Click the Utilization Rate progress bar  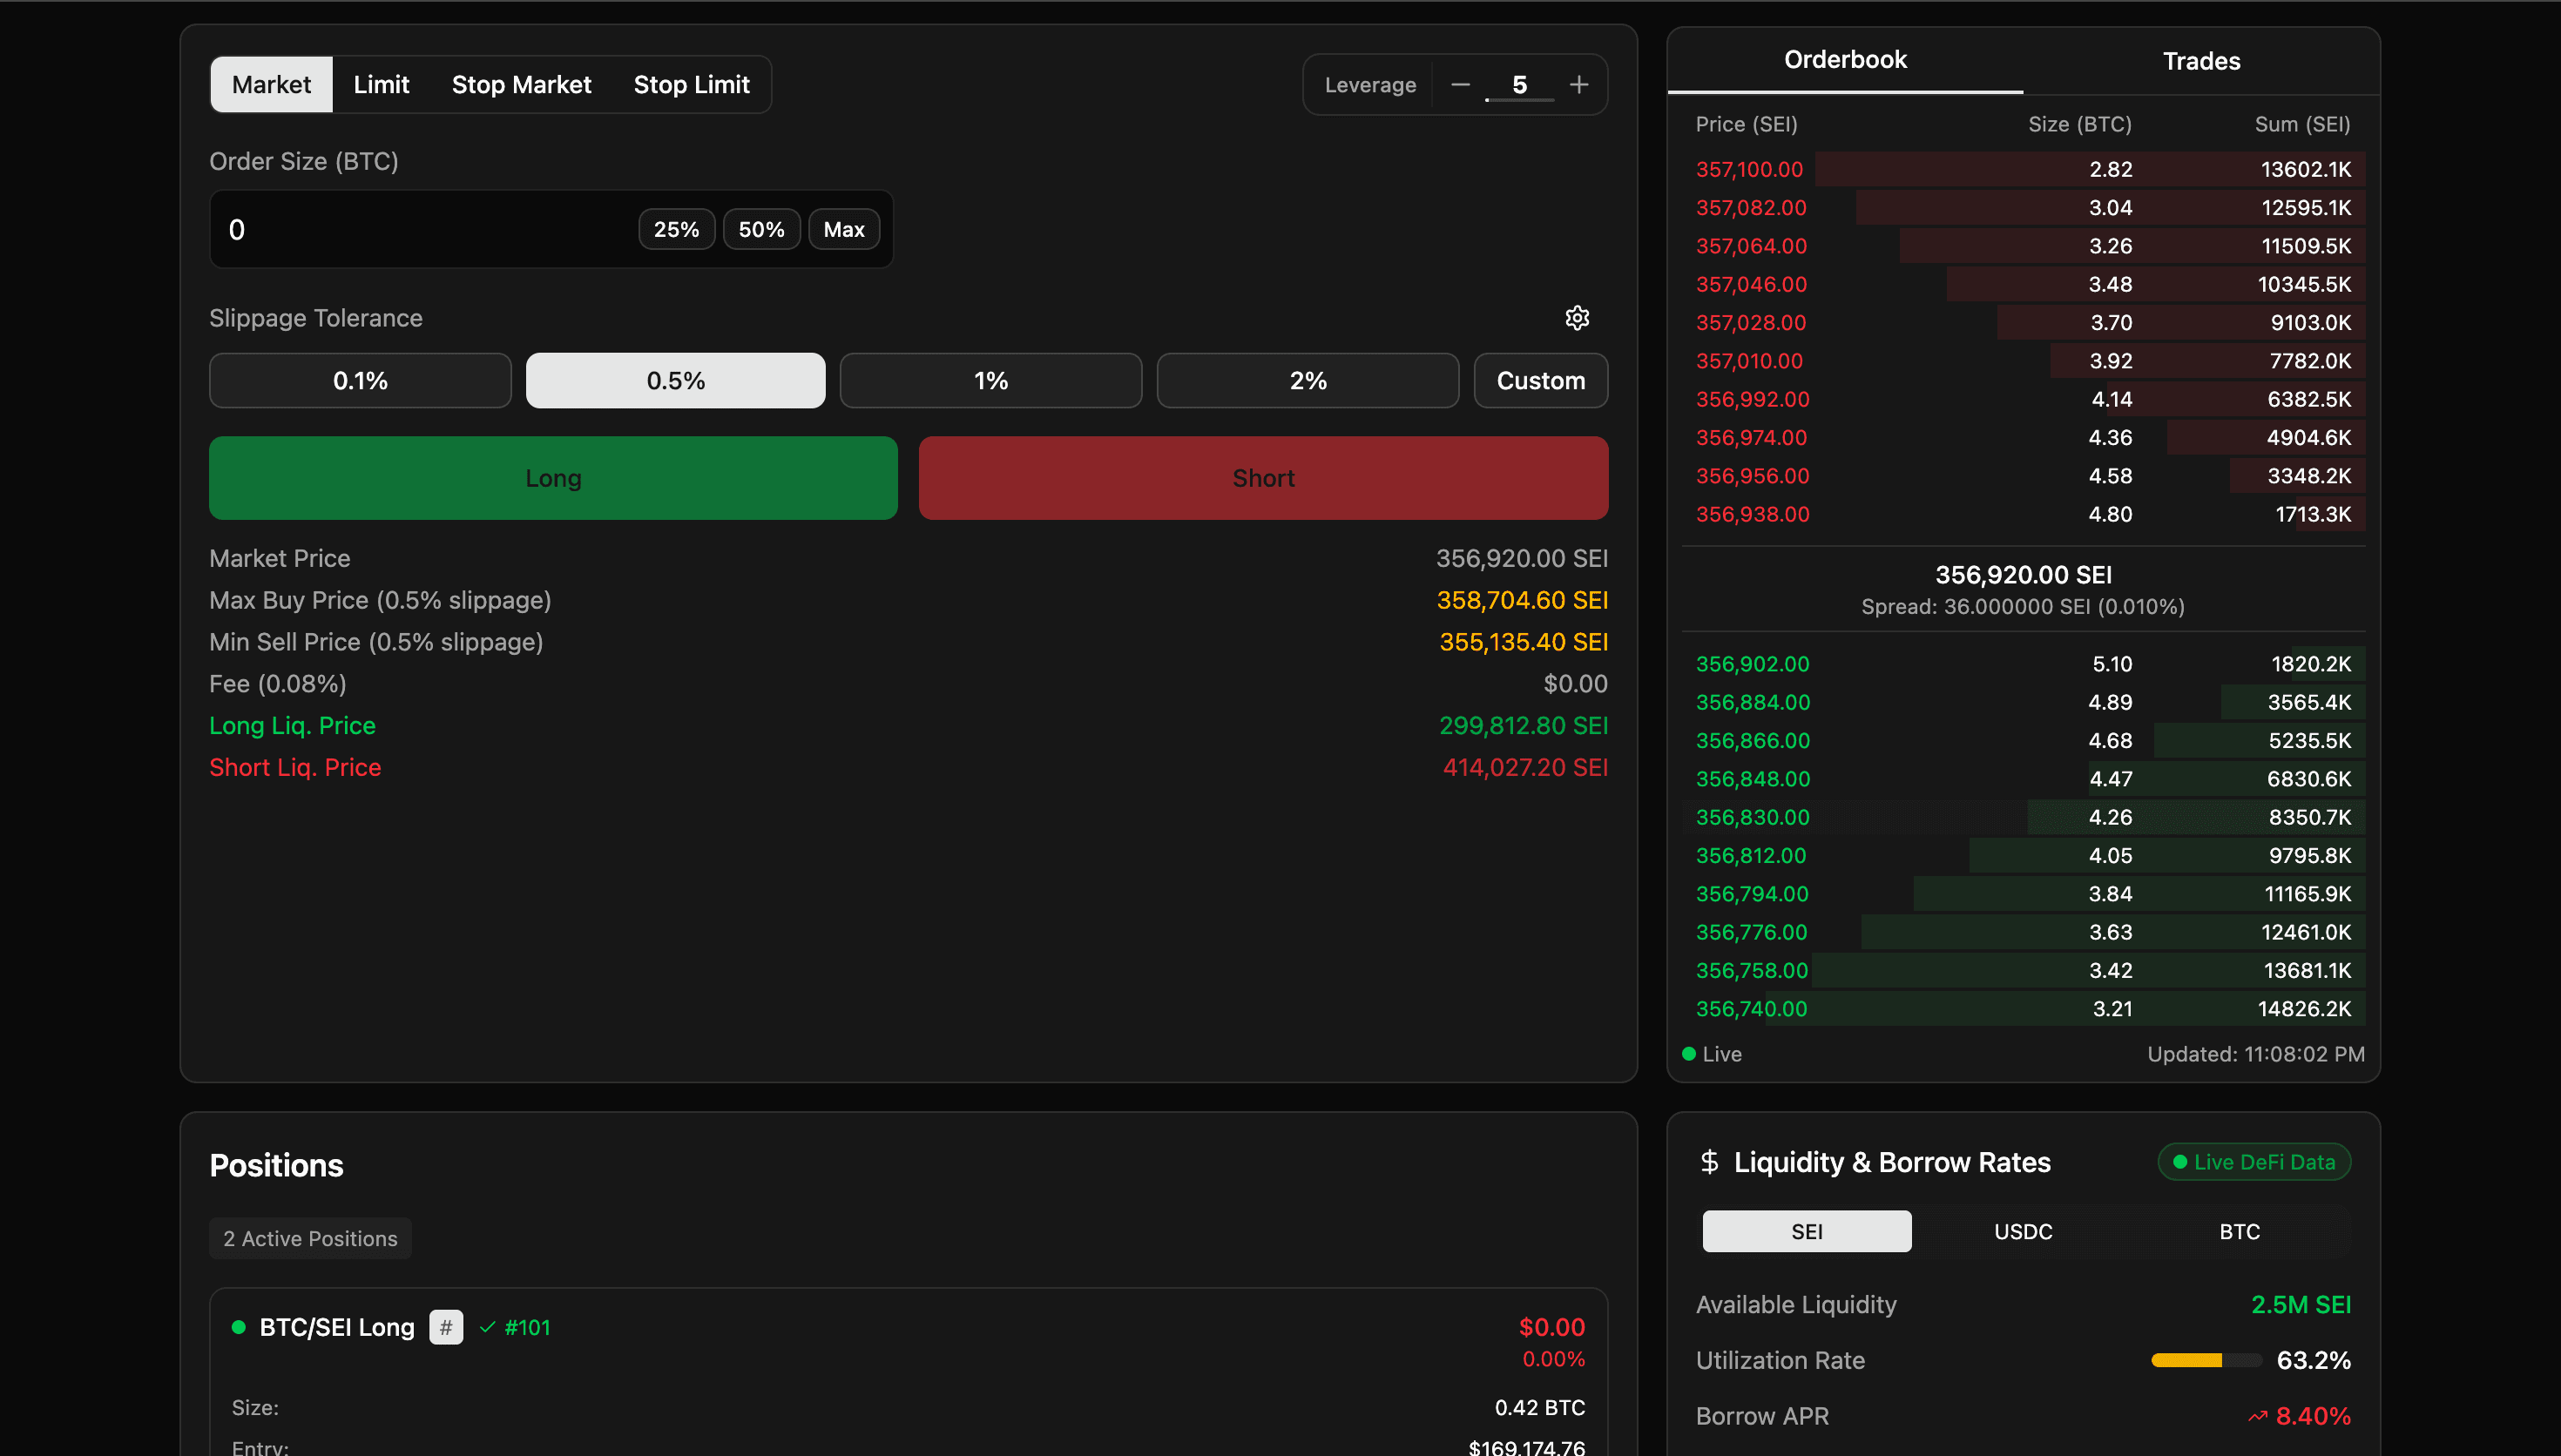[x=2206, y=1360]
